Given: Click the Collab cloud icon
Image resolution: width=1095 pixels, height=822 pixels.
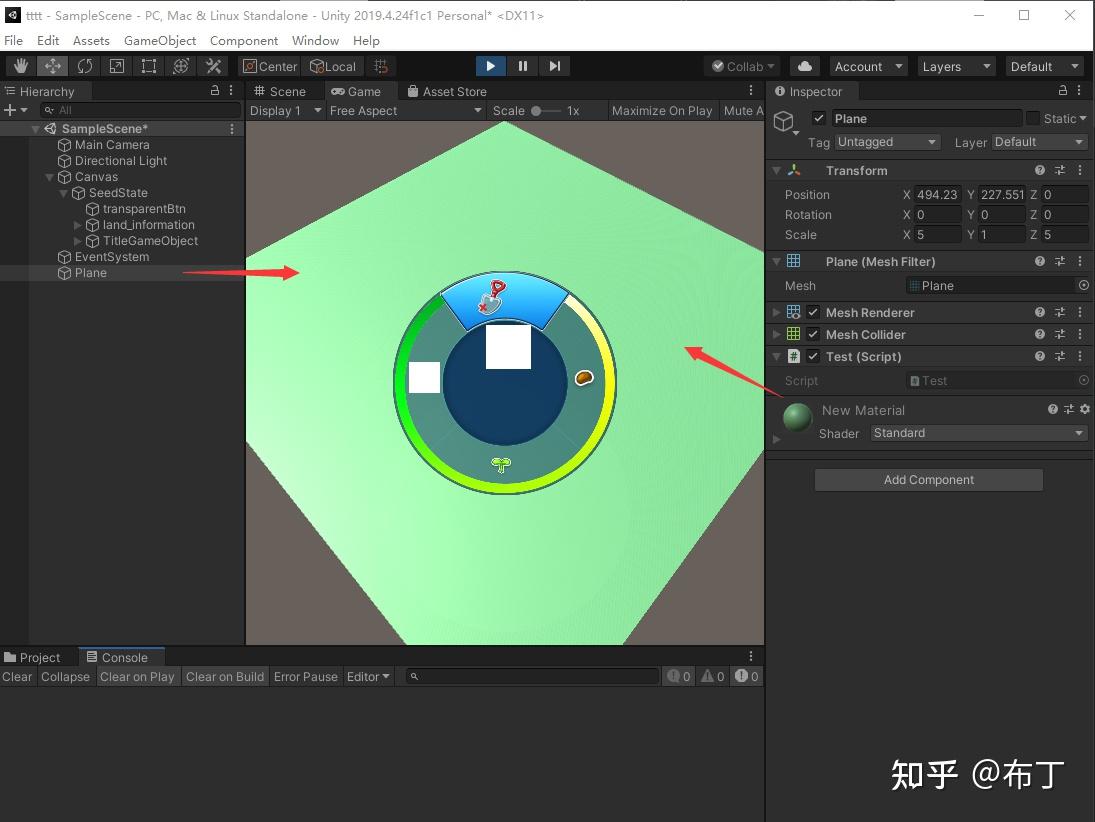Looking at the screenshot, I should 804,66.
